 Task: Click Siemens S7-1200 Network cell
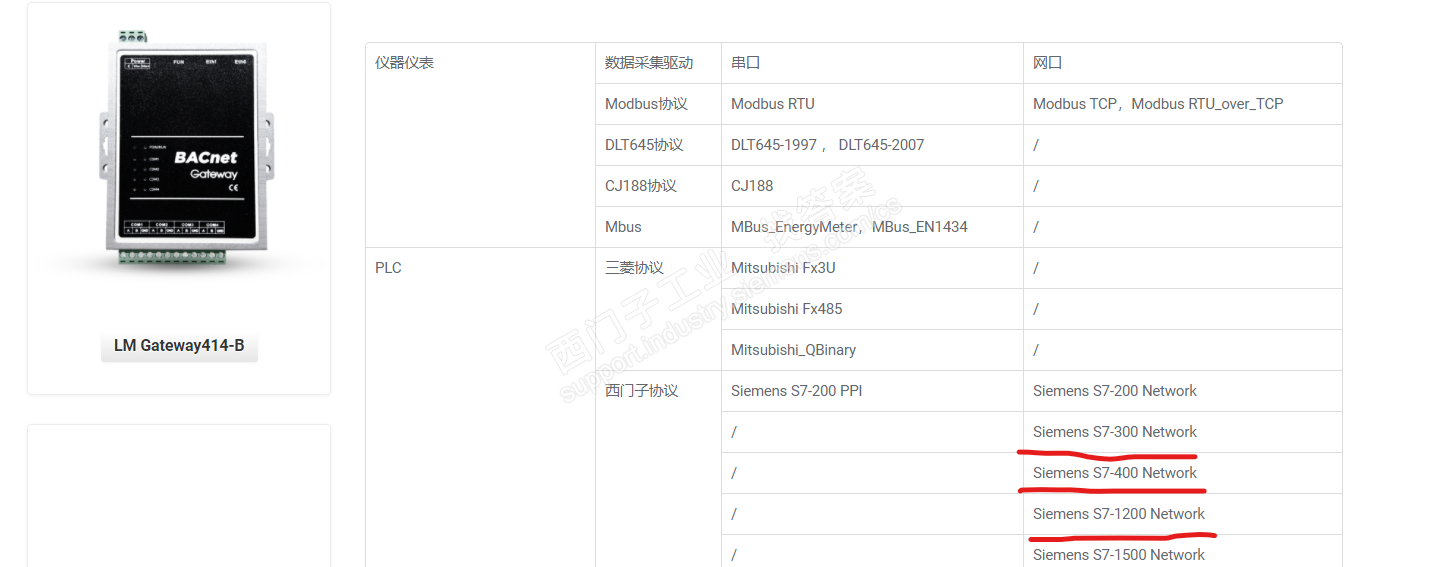[1182, 514]
